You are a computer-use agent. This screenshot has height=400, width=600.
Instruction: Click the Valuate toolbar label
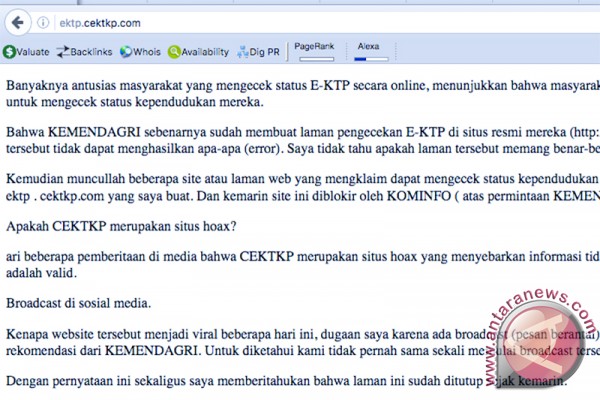point(33,52)
